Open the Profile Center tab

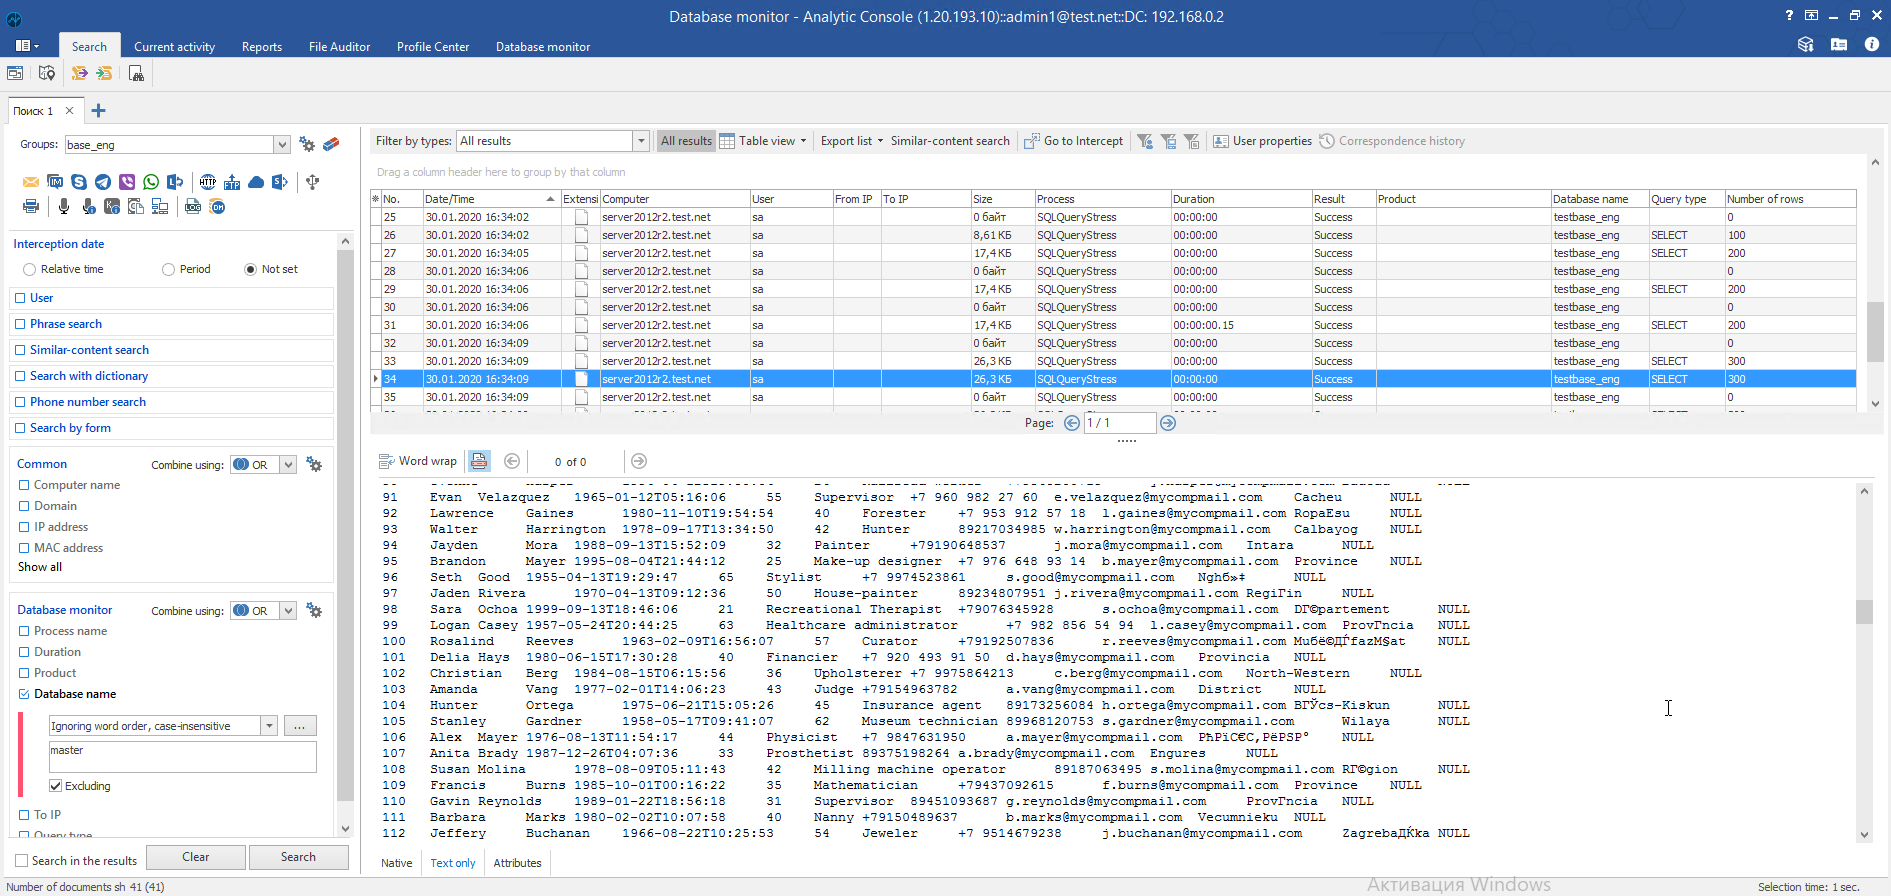(x=433, y=47)
